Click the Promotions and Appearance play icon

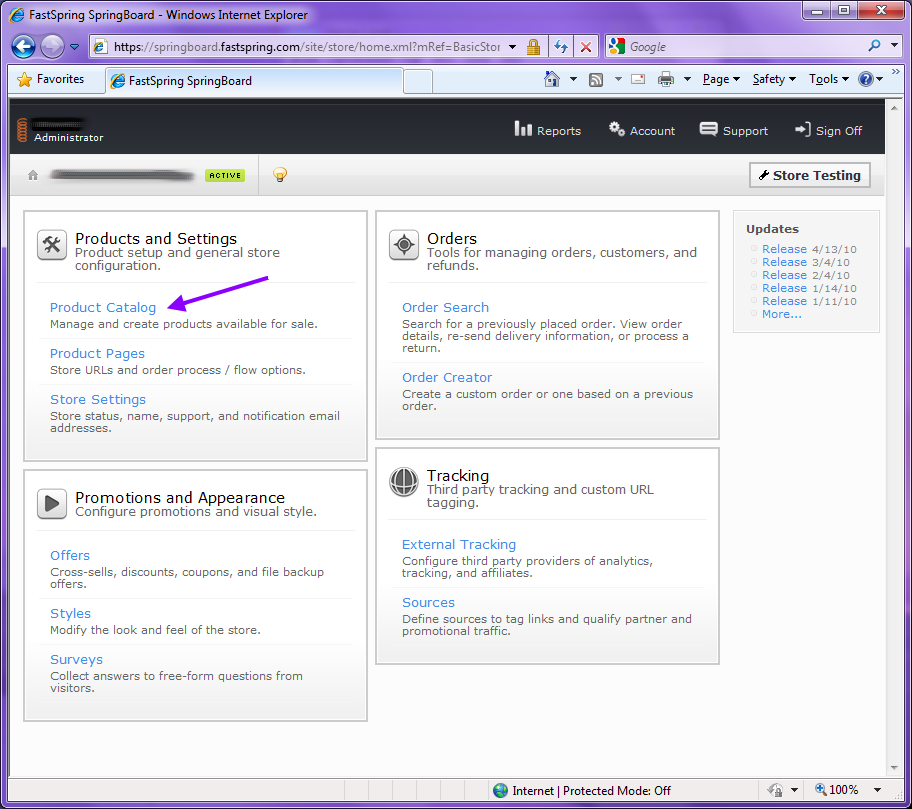(52, 504)
